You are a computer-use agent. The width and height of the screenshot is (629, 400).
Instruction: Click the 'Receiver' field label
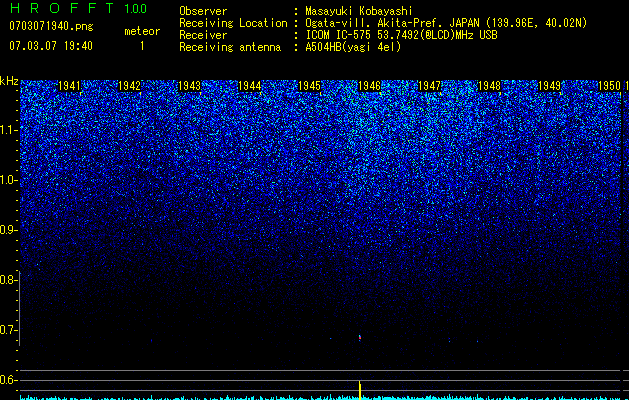[x=203, y=35]
